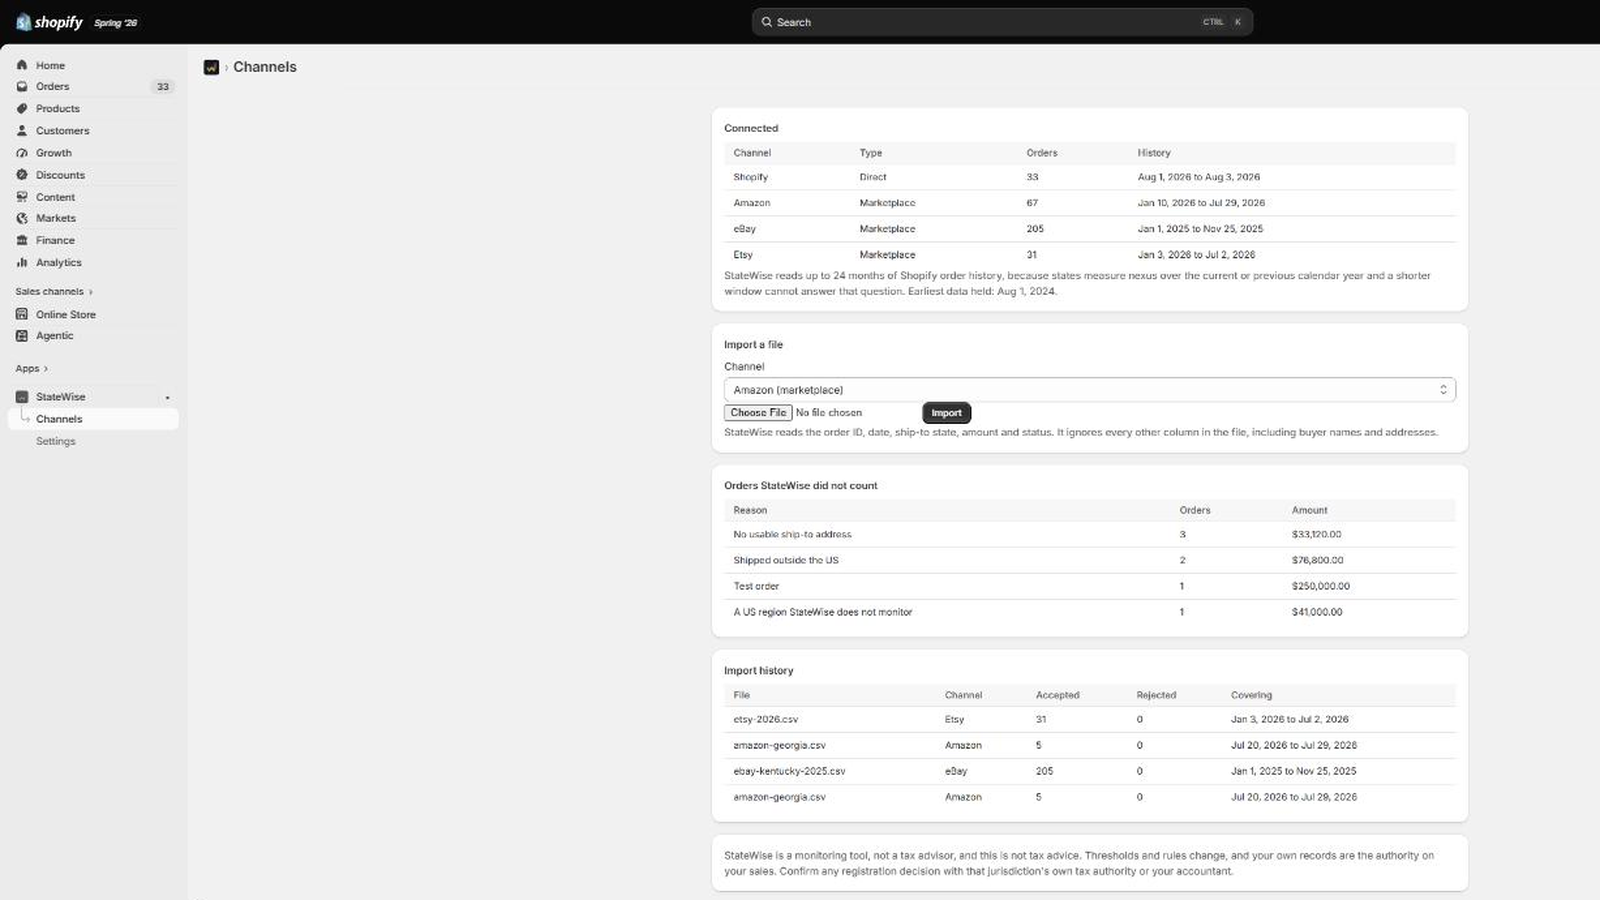
Task: Click the 'Covering' column header
Action: [1252, 695]
